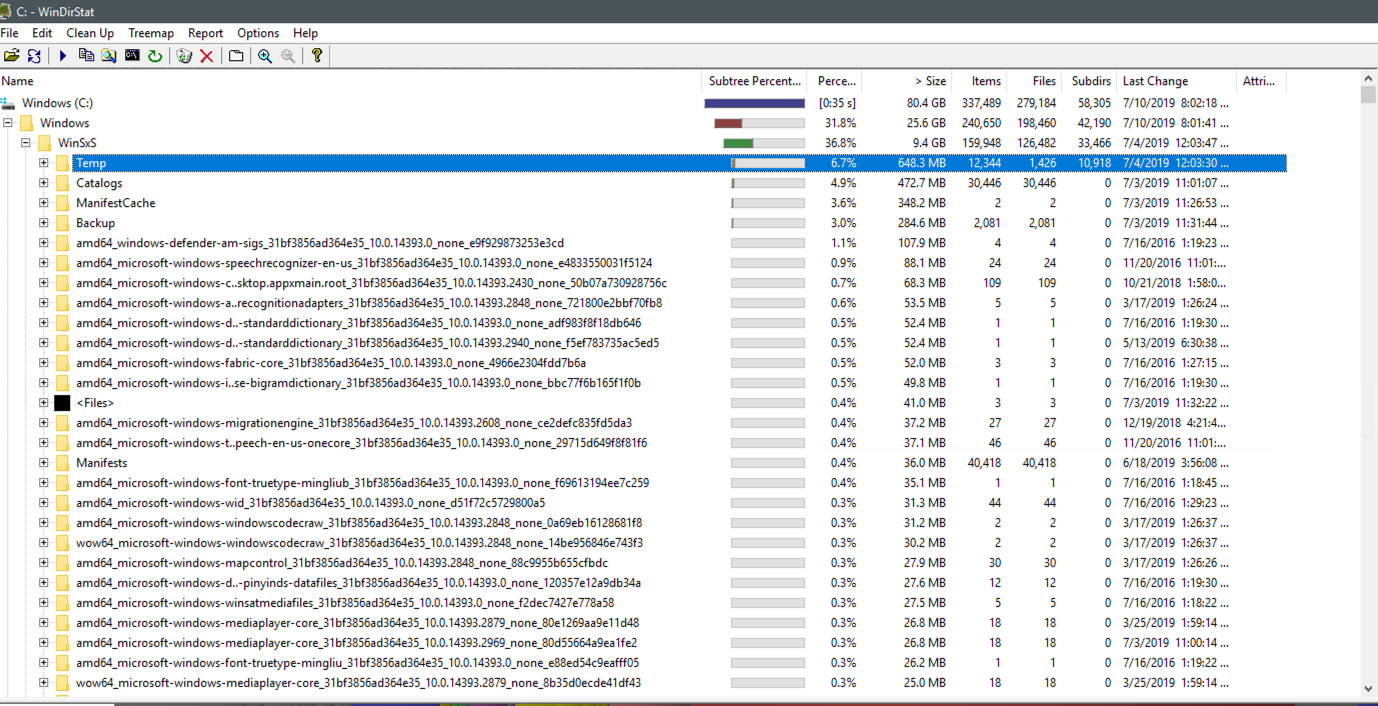Expand the Temp folder node

pos(44,163)
